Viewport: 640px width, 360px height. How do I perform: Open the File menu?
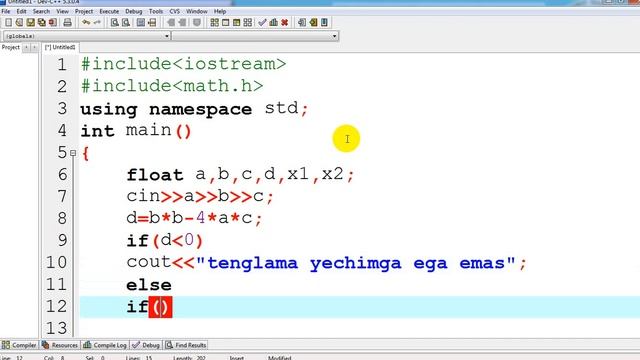pyautogui.click(x=6, y=11)
